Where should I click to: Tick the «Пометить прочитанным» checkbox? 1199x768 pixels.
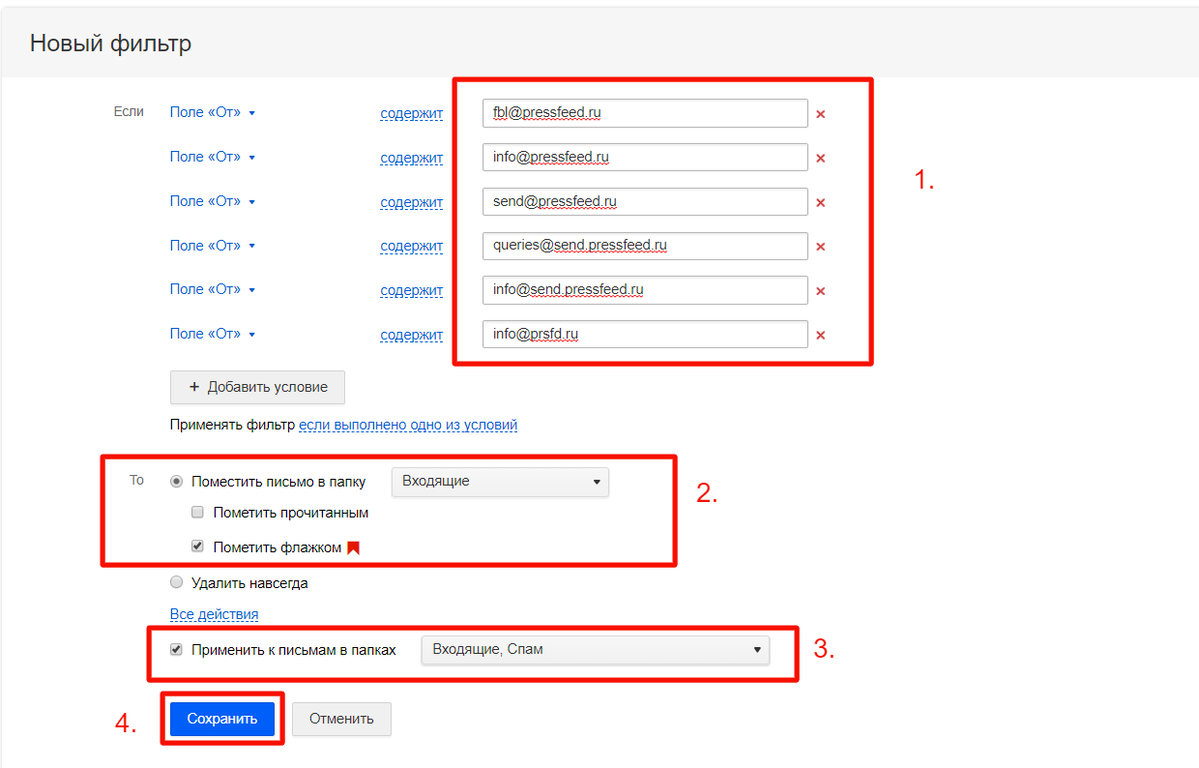point(197,513)
